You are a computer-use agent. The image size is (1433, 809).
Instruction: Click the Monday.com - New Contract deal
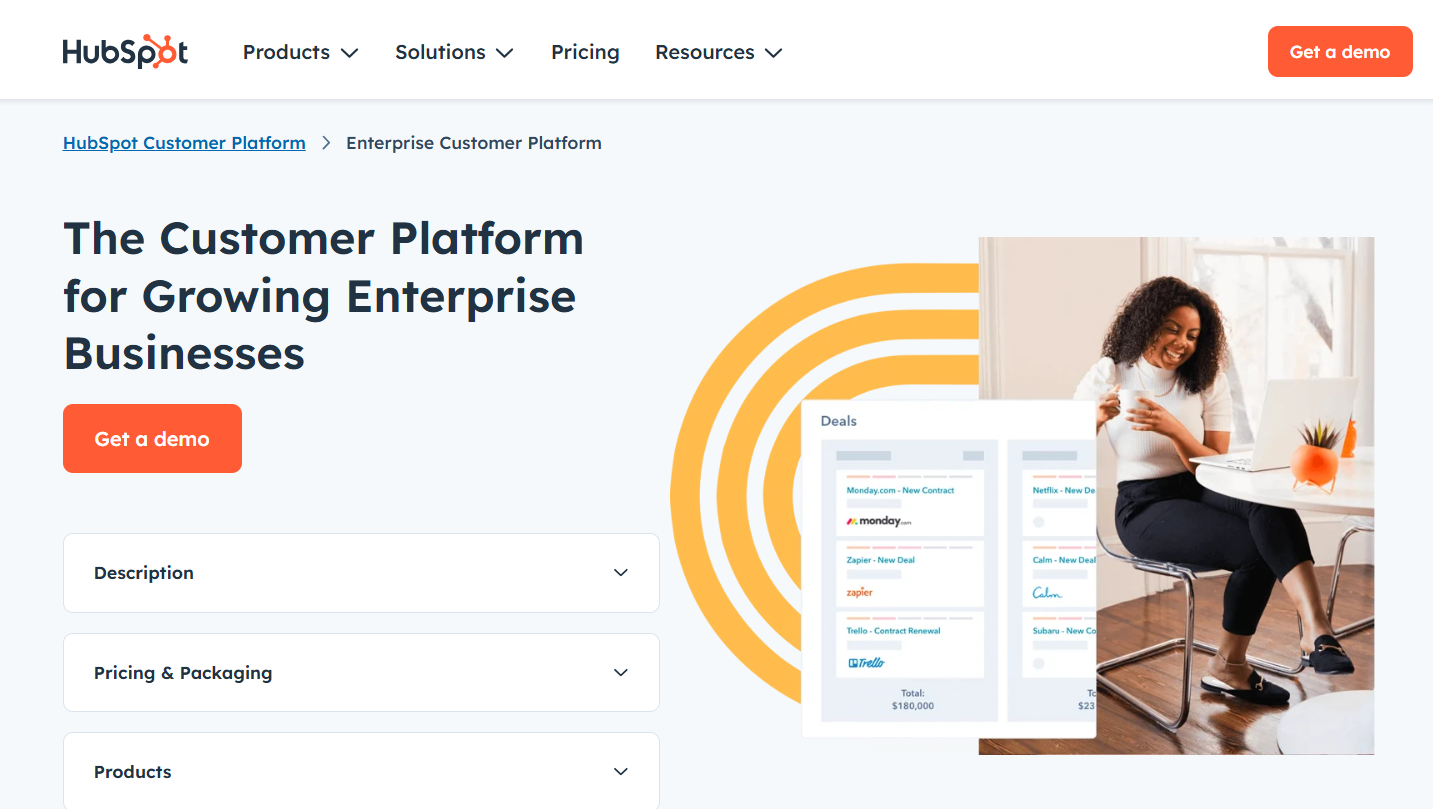click(x=900, y=490)
